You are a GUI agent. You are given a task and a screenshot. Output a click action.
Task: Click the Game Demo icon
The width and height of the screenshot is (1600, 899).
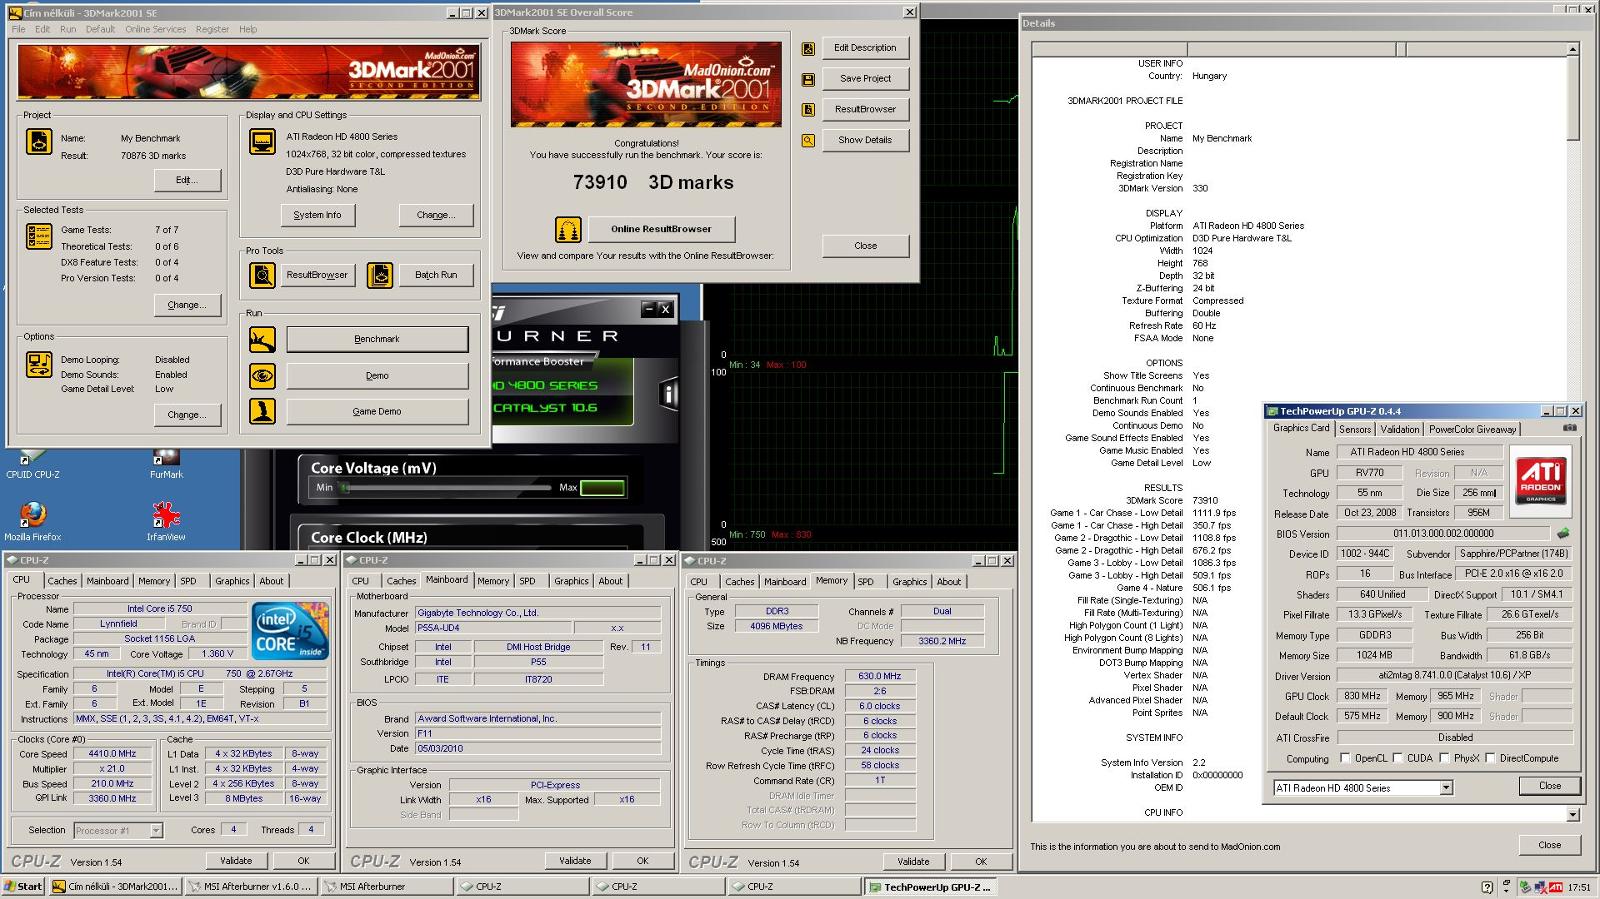click(262, 411)
